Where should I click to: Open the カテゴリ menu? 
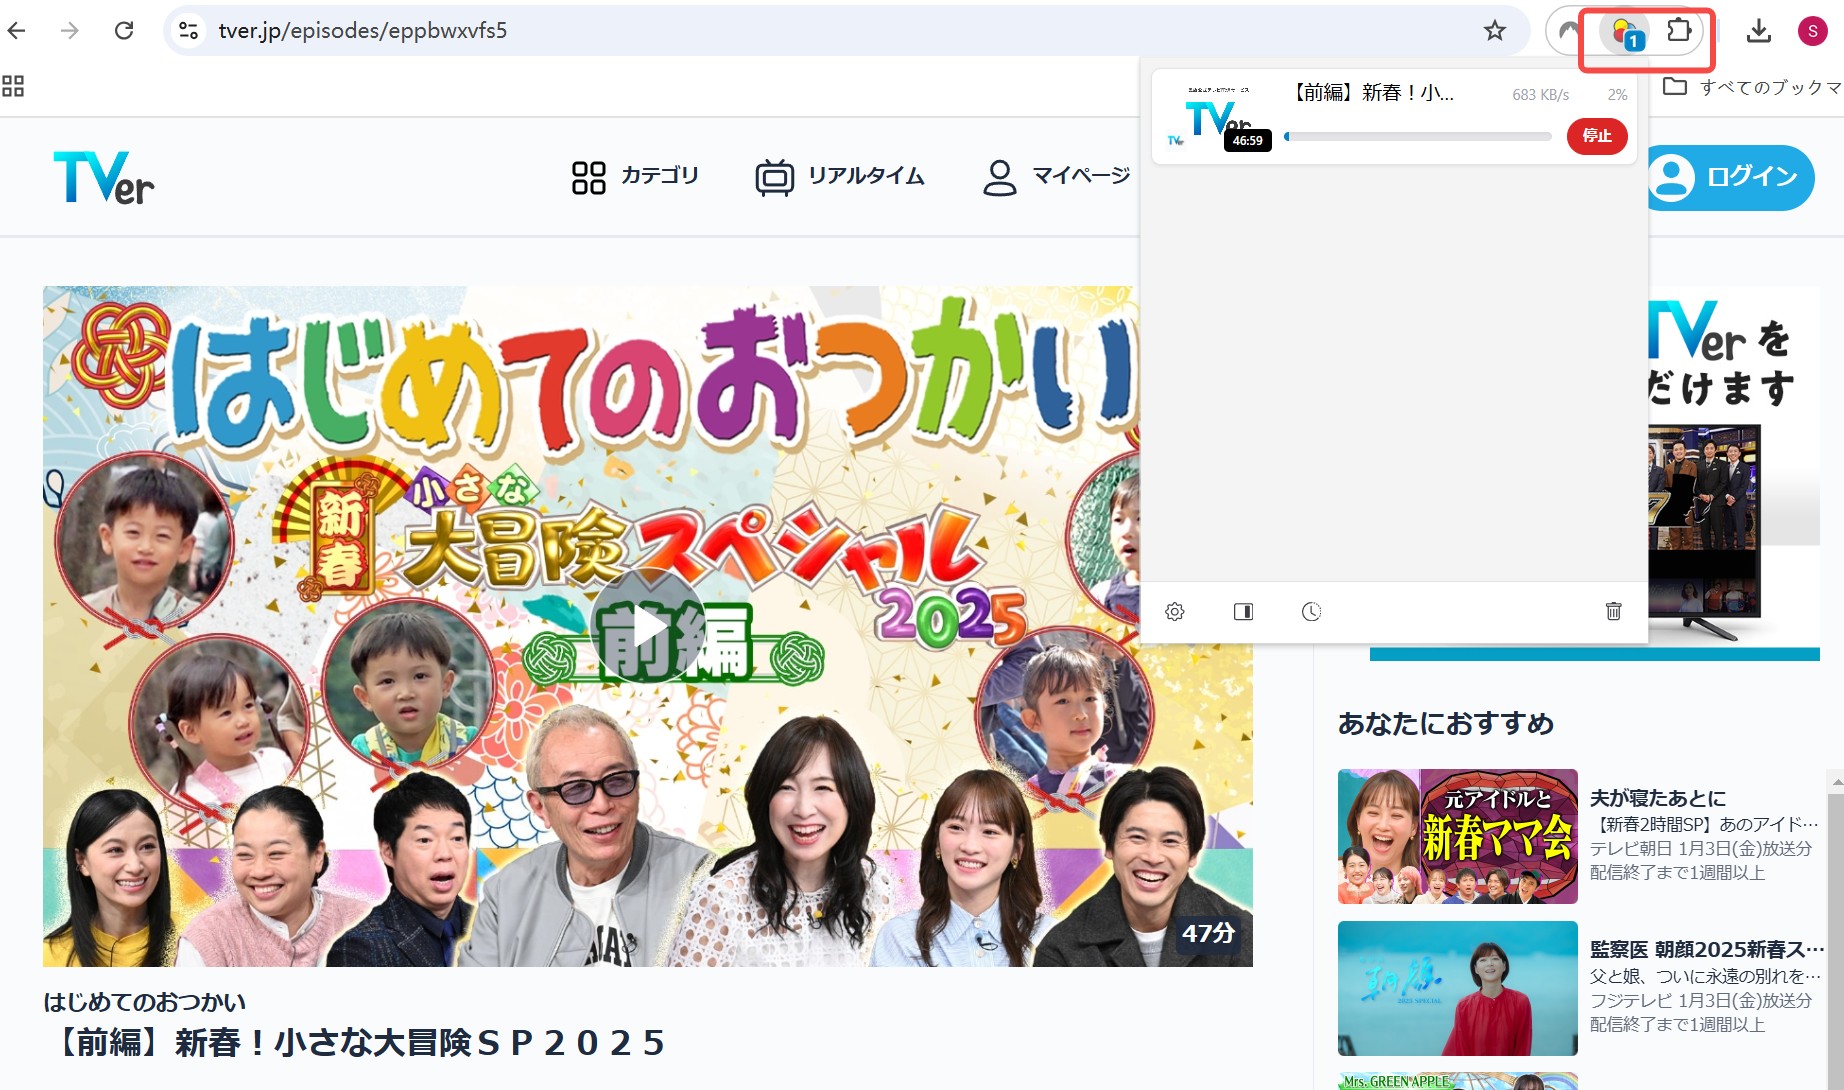pos(635,177)
